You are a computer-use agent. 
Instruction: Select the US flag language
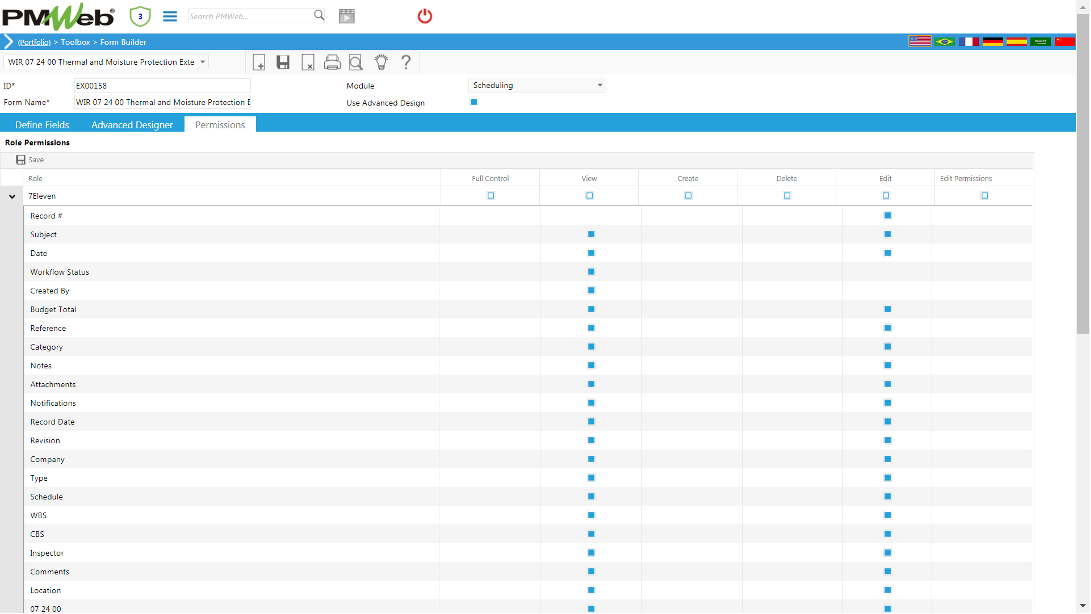(920, 41)
